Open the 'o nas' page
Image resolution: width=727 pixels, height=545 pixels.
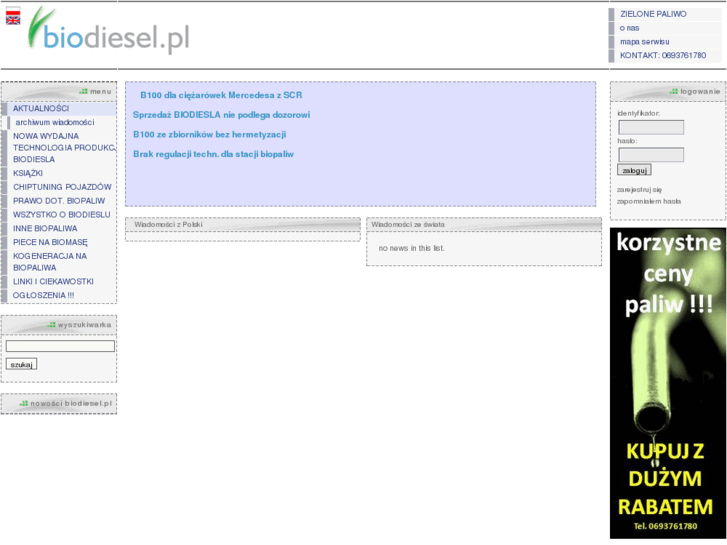pos(629,28)
